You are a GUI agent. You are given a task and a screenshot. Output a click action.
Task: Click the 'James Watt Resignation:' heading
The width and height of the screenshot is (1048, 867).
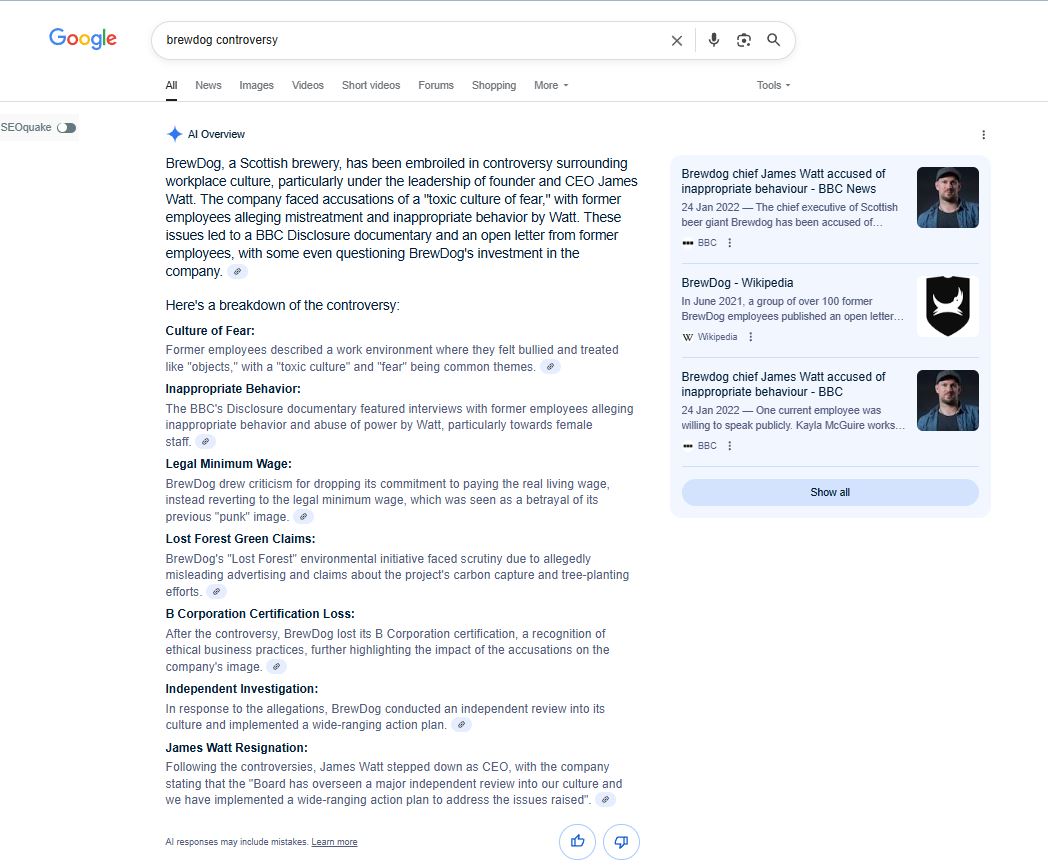[237, 748]
